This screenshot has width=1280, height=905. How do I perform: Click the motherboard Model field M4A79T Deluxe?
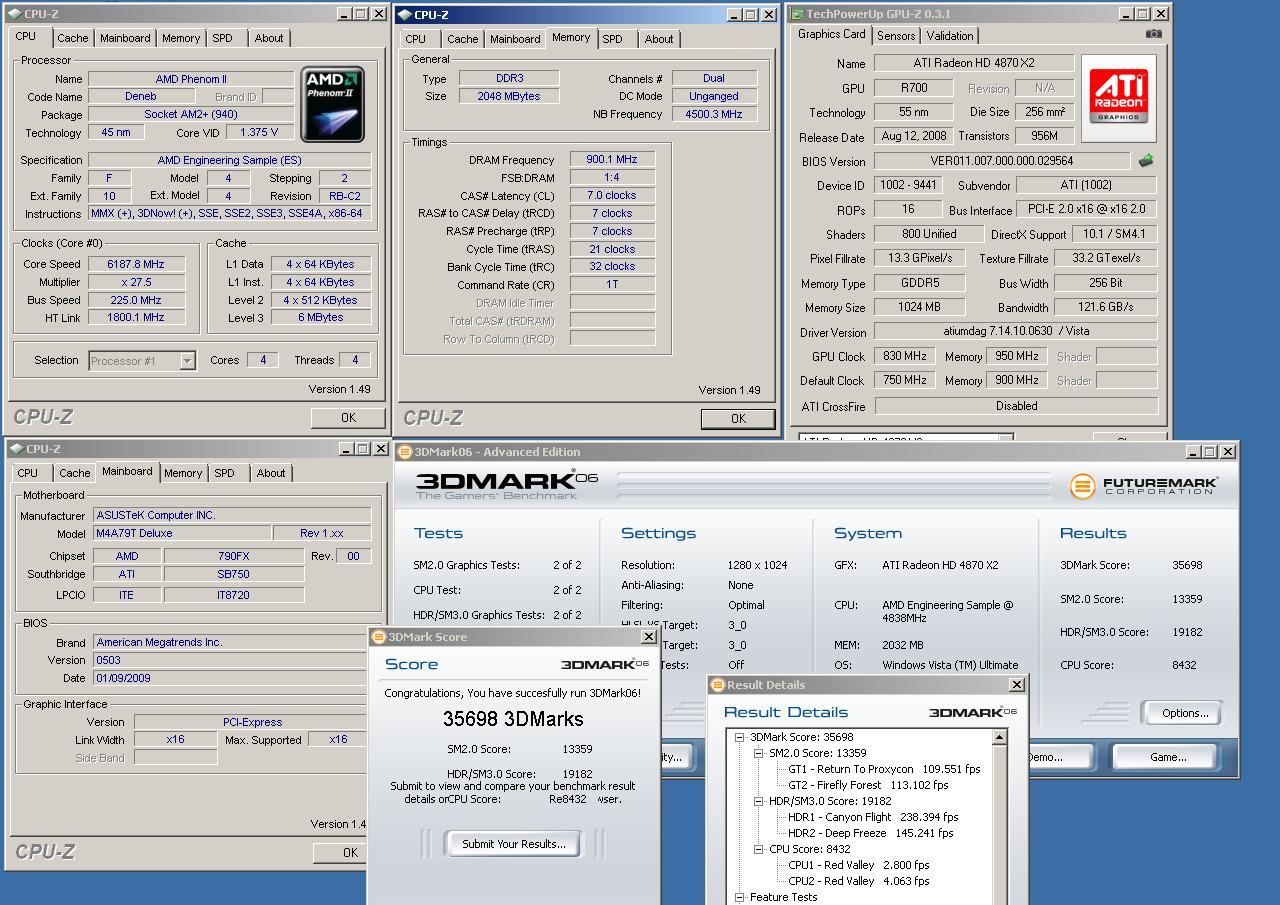point(182,533)
